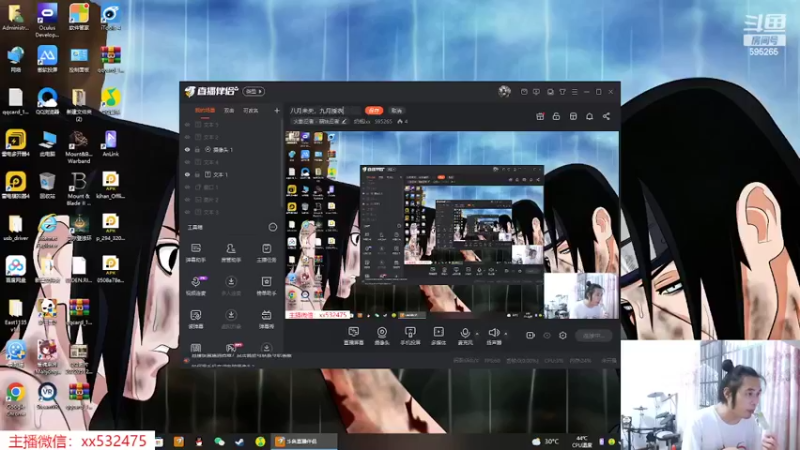
Task: Expand the microphone options arrow
Action: pyautogui.click(x=478, y=334)
